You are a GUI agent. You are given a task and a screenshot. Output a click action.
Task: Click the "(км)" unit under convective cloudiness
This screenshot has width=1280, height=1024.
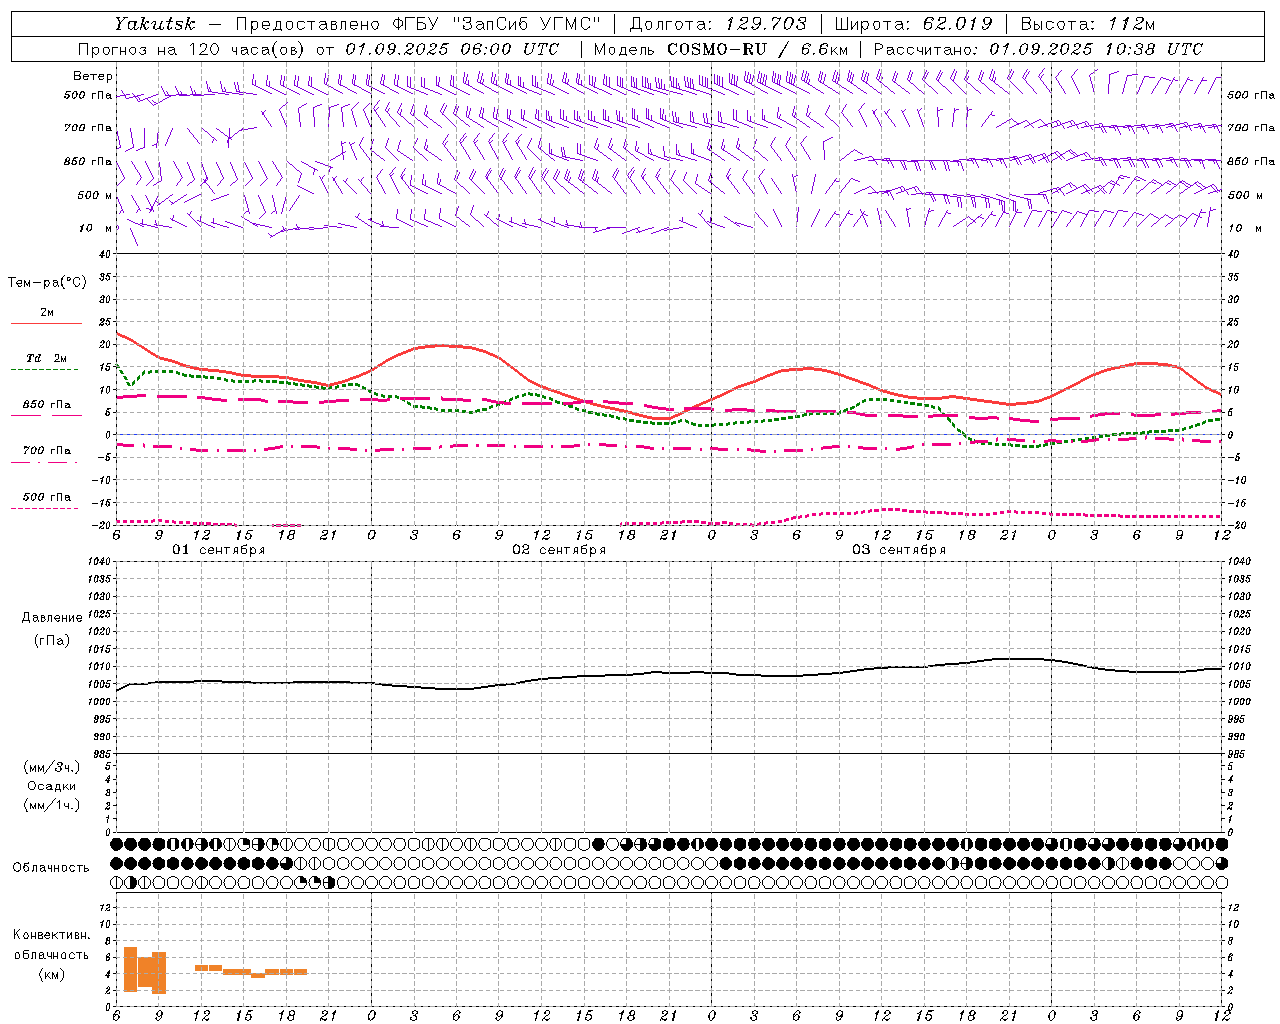click(52, 975)
